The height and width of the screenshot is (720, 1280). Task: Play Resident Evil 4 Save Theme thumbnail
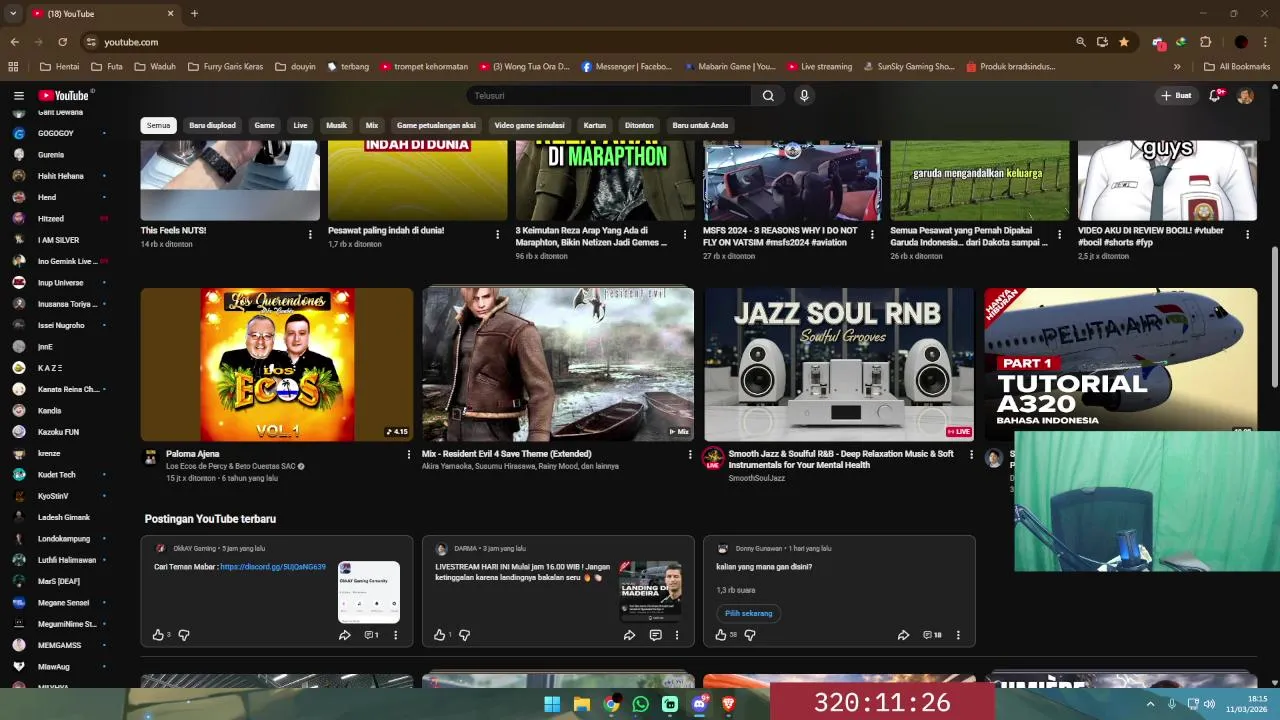pos(558,364)
